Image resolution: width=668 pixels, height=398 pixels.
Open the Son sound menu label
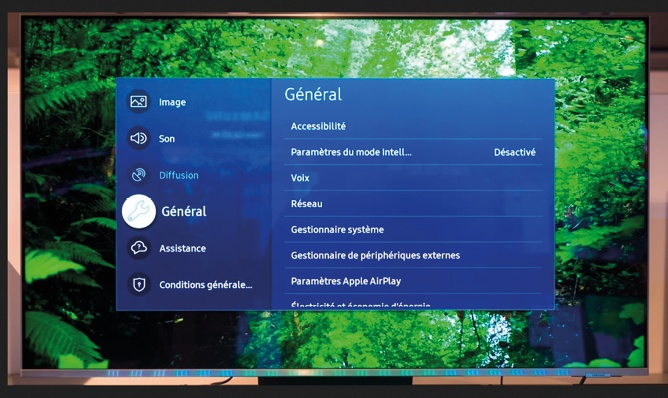167,138
